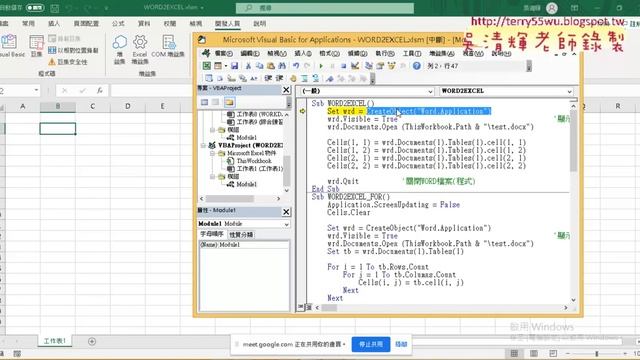
Task: Click Excel search box in title bar
Action: click(x=325, y=8)
